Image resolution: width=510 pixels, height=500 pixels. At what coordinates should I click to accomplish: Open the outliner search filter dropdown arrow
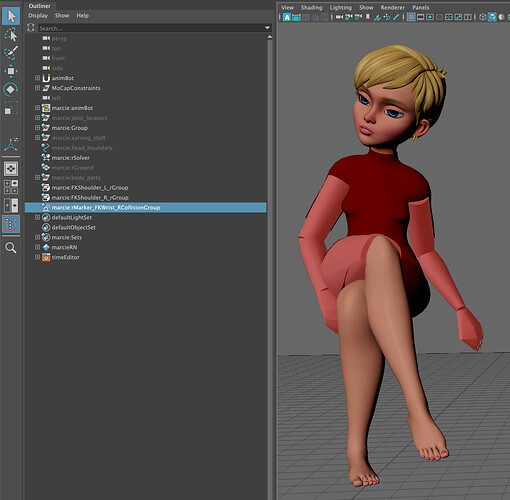point(267,28)
